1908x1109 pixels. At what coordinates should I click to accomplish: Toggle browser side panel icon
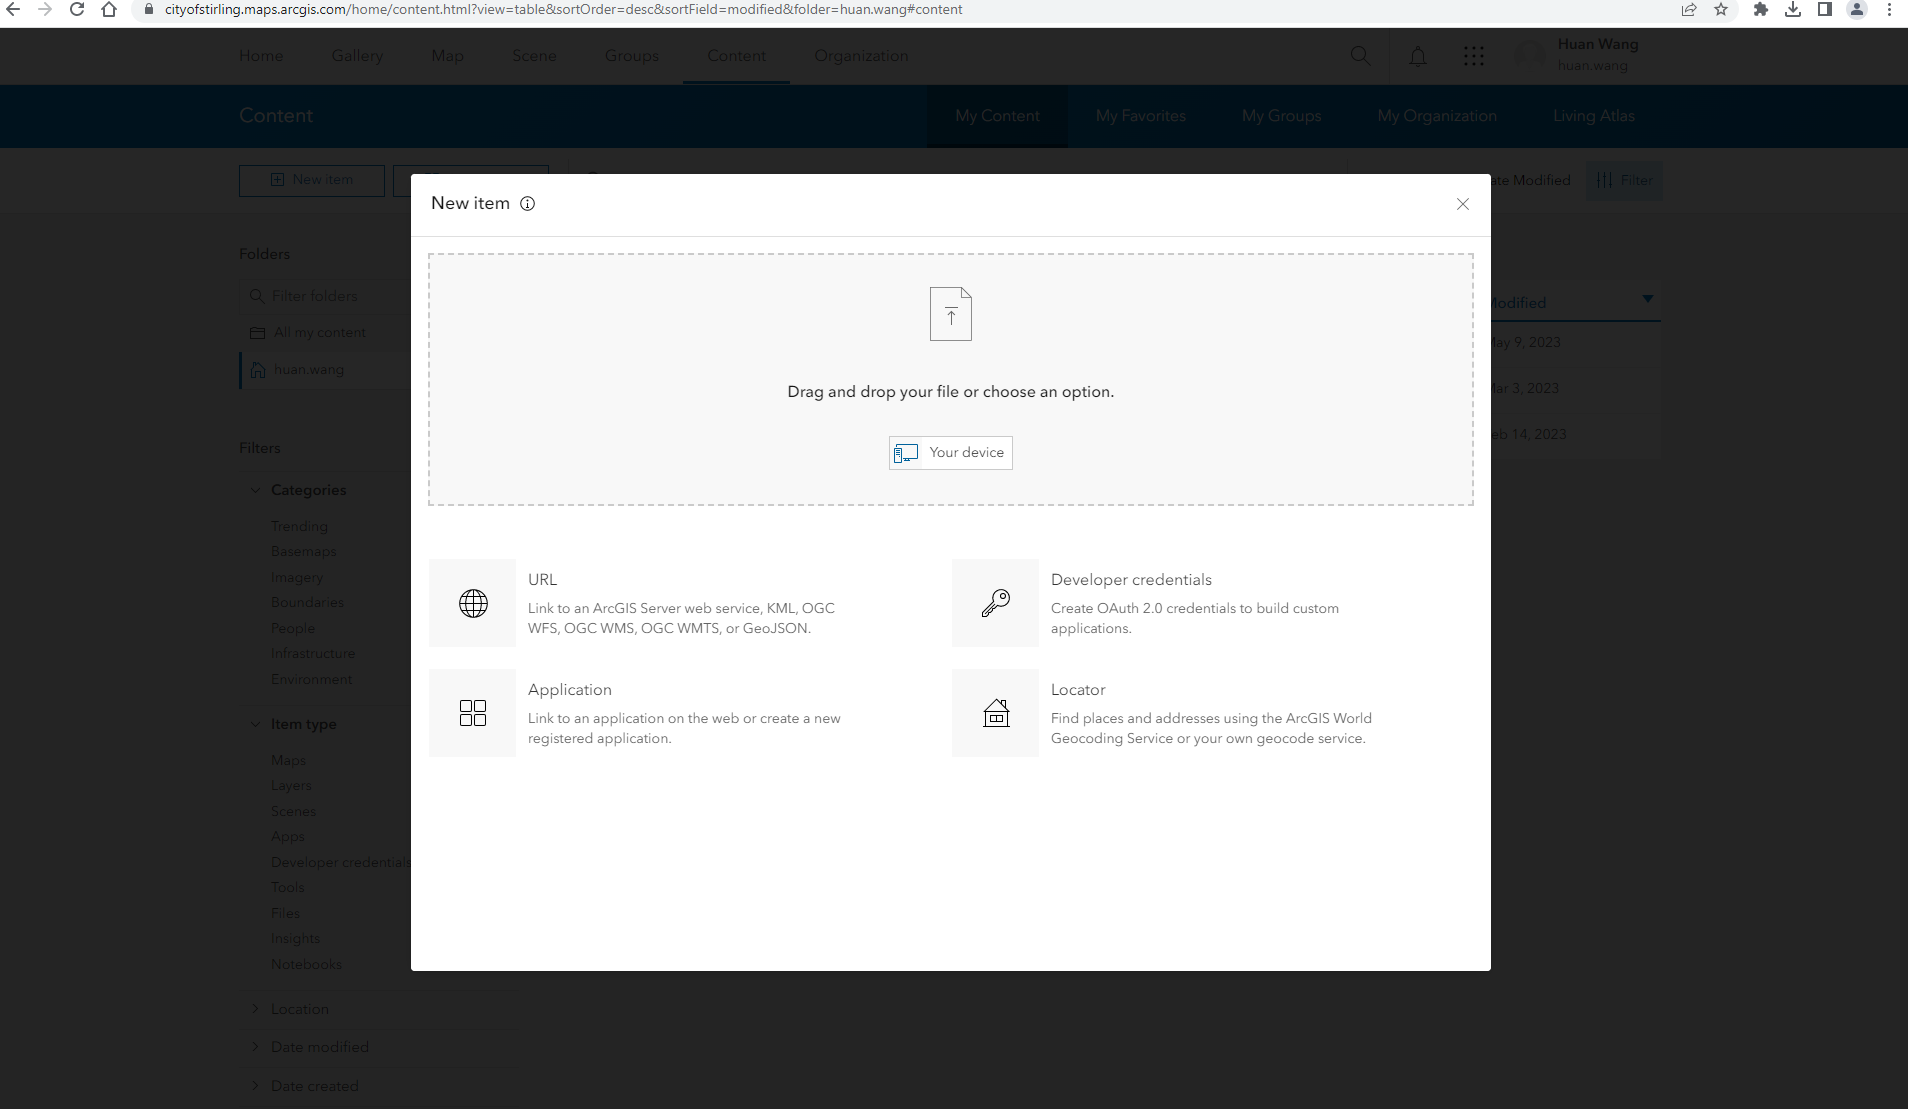[1825, 10]
